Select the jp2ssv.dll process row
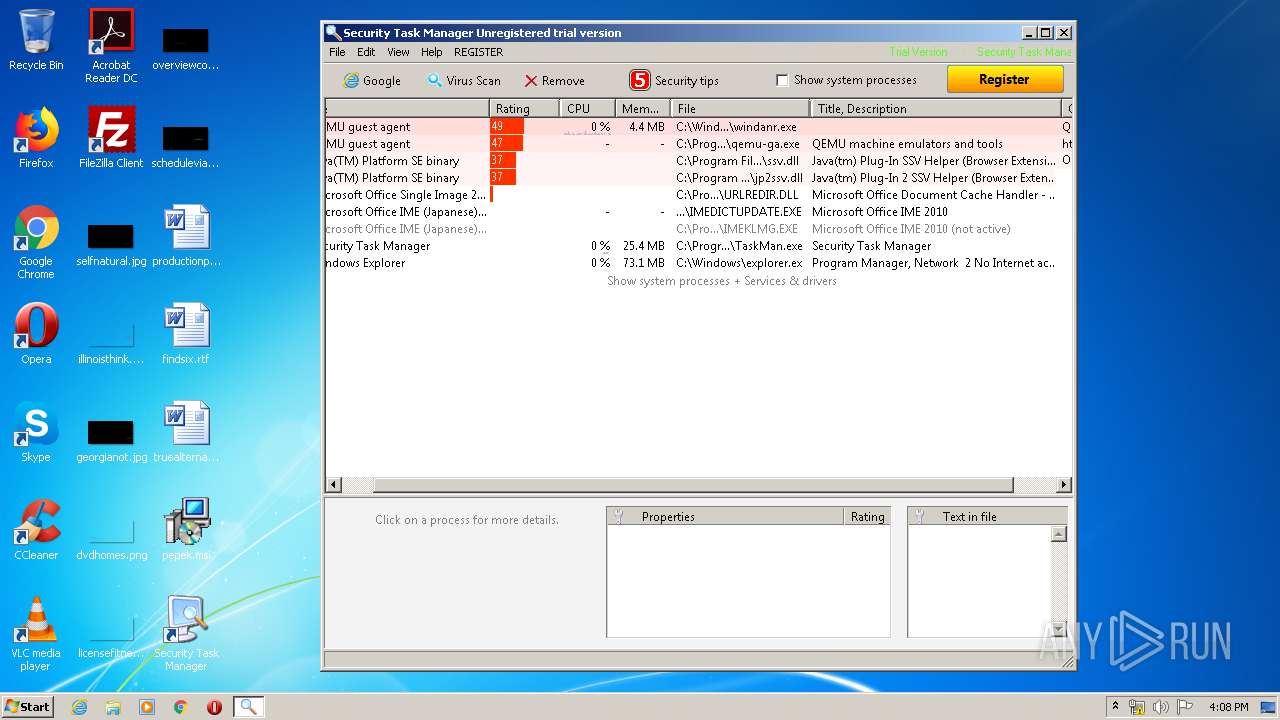Screen dimensions: 1280x720 (x=698, y=178)
